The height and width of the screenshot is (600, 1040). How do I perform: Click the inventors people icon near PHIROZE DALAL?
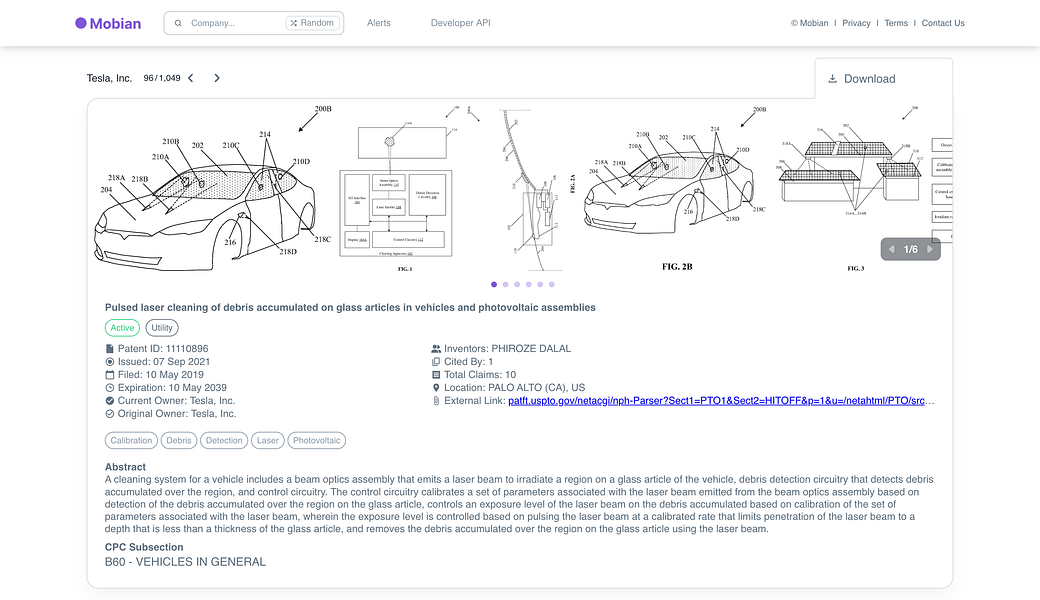(x=435, y=348)
